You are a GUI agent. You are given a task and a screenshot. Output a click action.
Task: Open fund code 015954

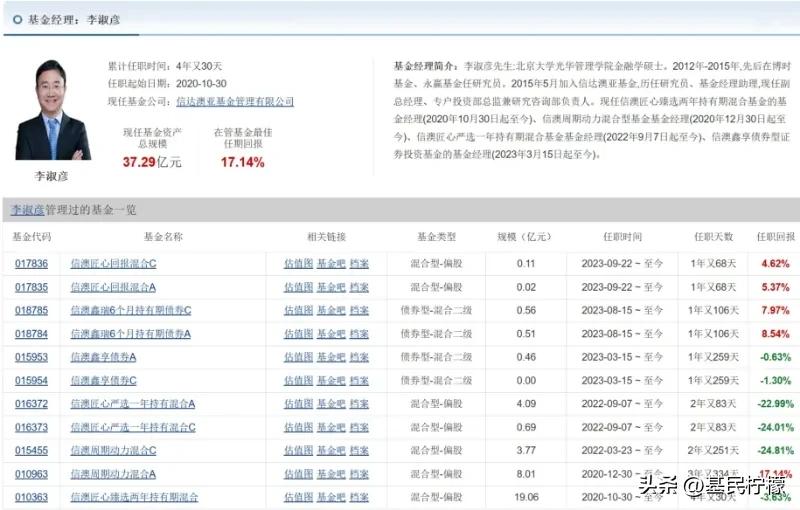coord(31,380)
